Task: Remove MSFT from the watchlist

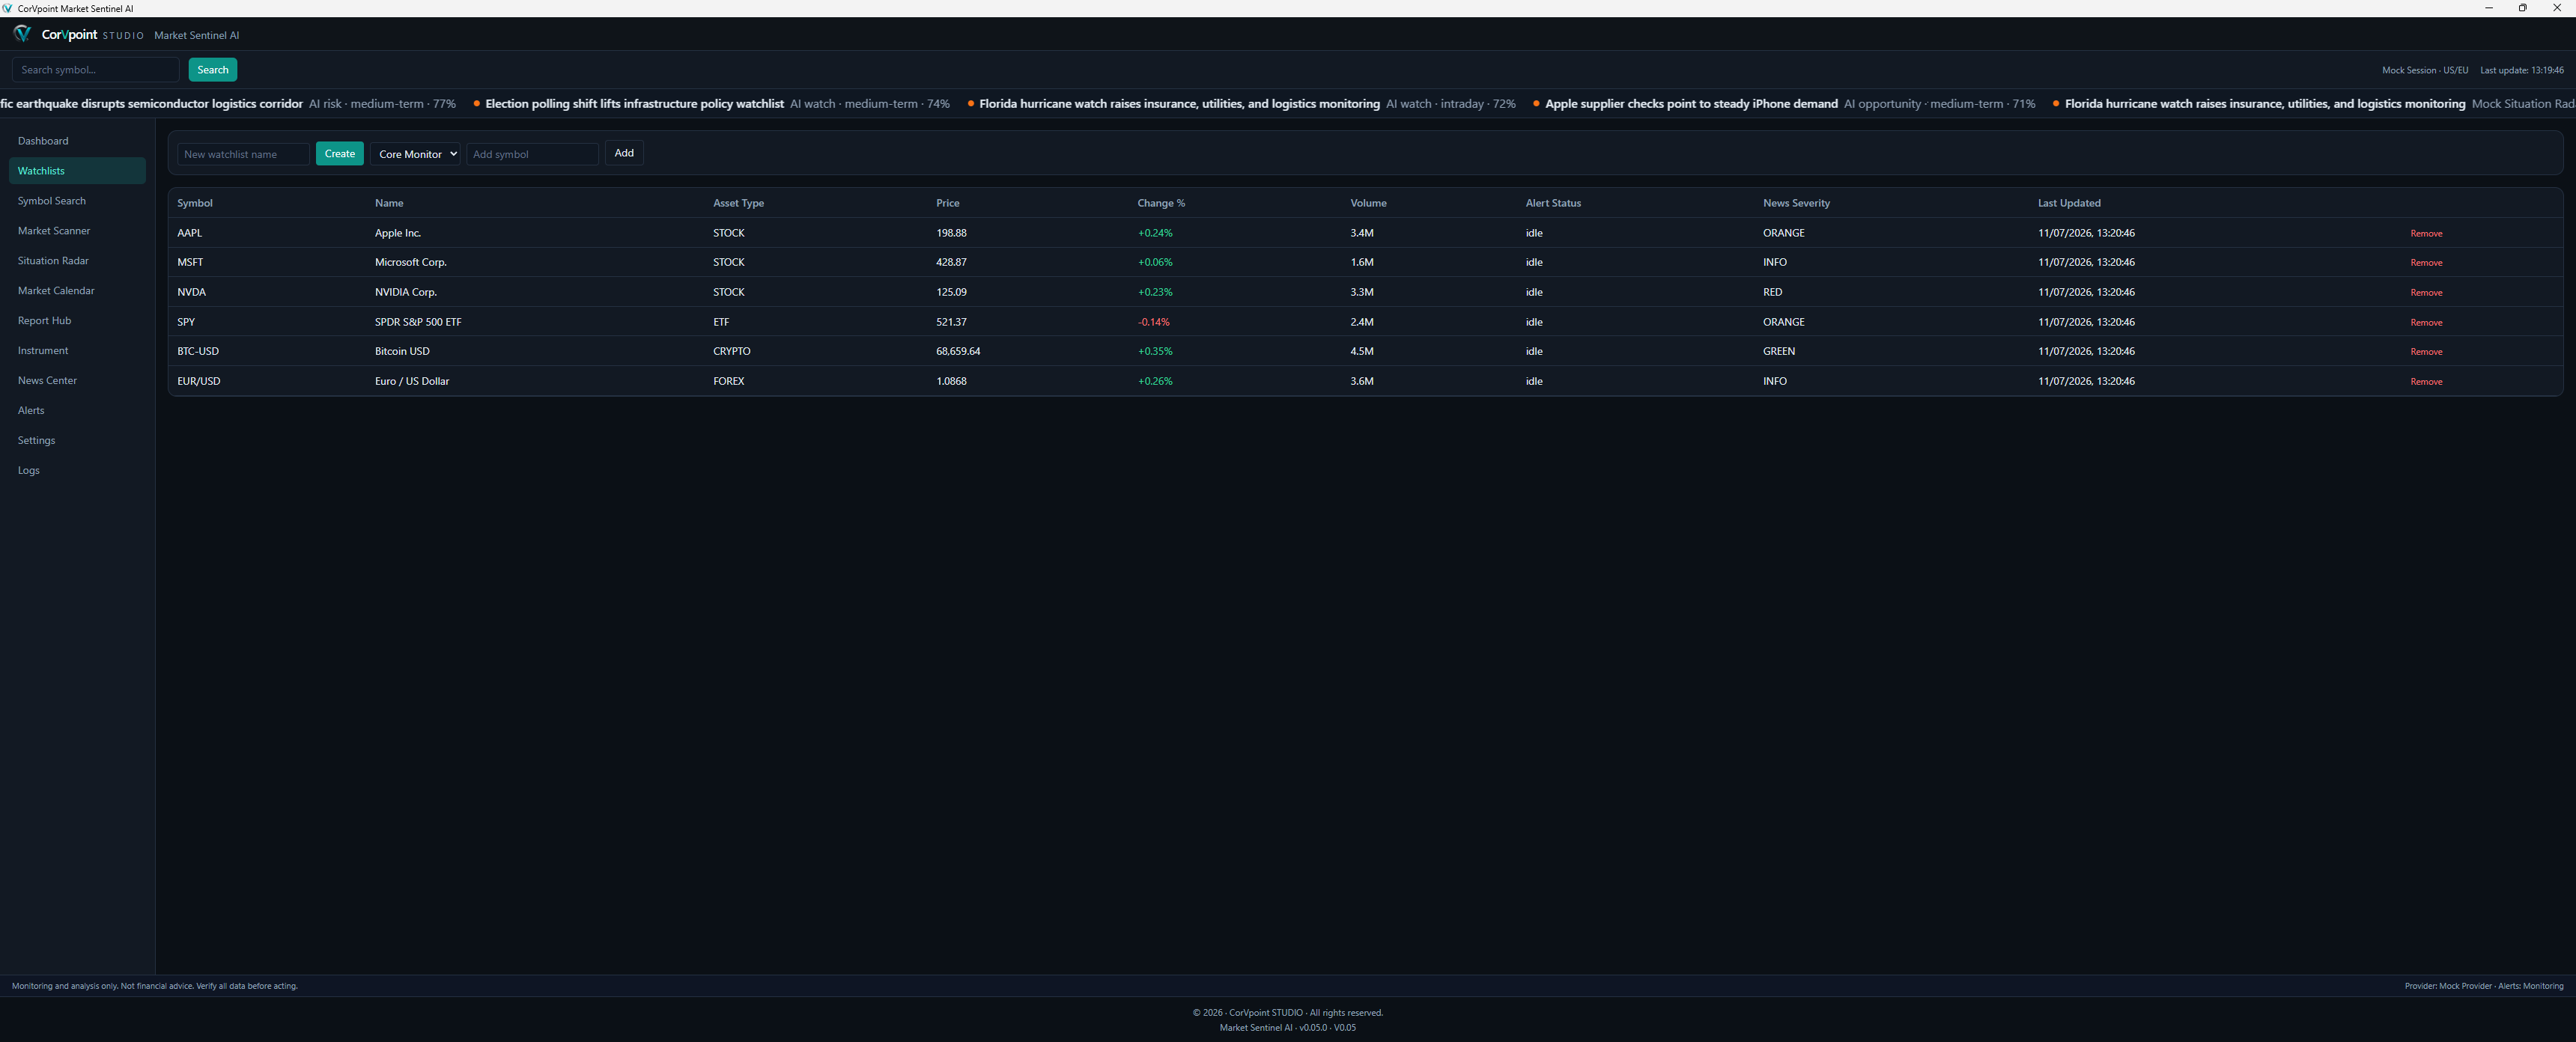Action: [x=2426, y=263]
